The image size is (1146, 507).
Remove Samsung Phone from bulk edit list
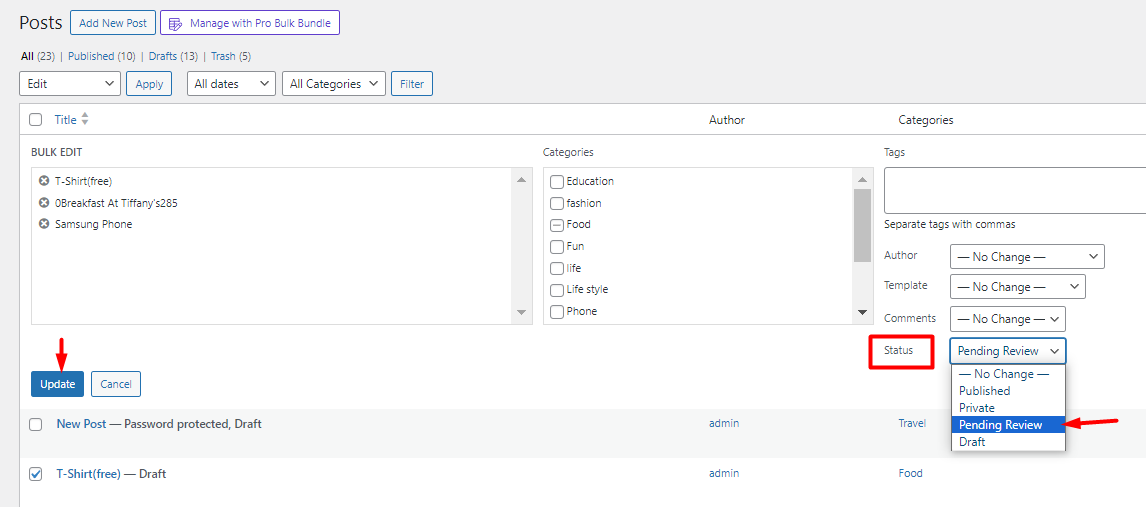(44, 224)
